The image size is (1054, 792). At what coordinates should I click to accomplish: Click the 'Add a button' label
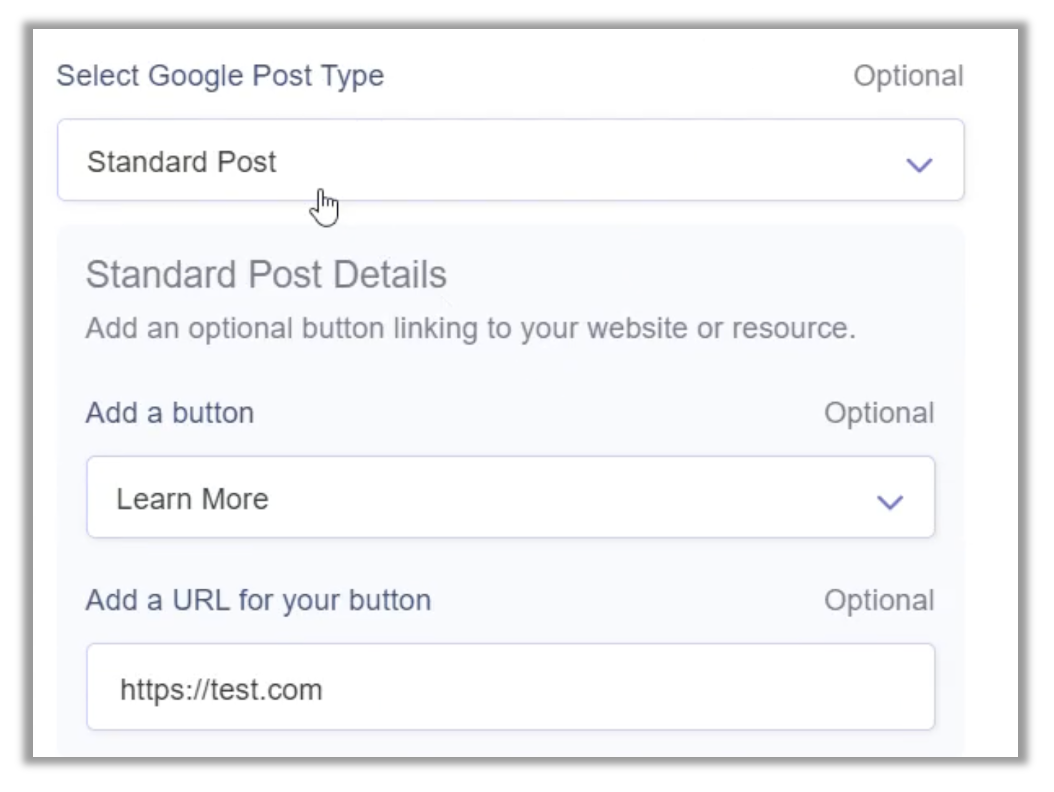[169, 413]
